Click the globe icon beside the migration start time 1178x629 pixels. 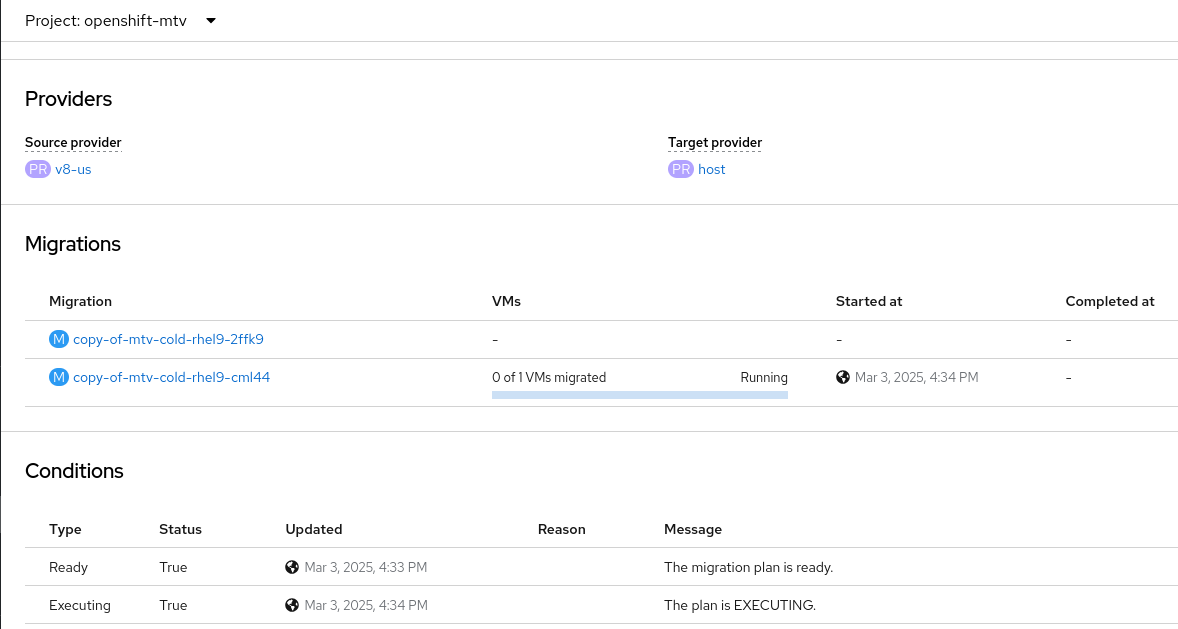click(843, 377)
